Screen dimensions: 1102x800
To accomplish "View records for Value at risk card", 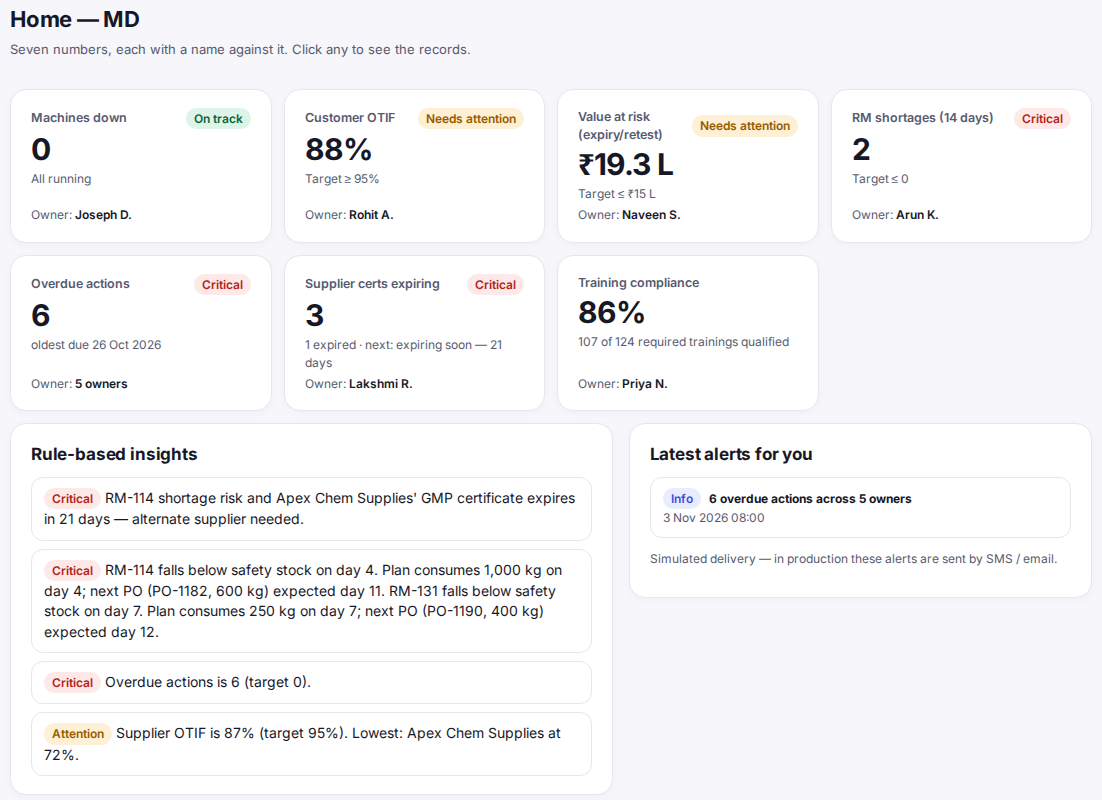I will click(687, 166).
